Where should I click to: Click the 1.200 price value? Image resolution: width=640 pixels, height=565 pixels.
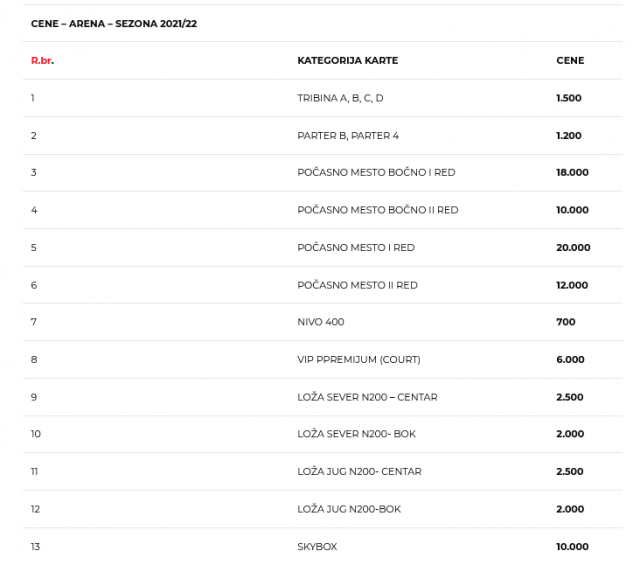point(569,135)
